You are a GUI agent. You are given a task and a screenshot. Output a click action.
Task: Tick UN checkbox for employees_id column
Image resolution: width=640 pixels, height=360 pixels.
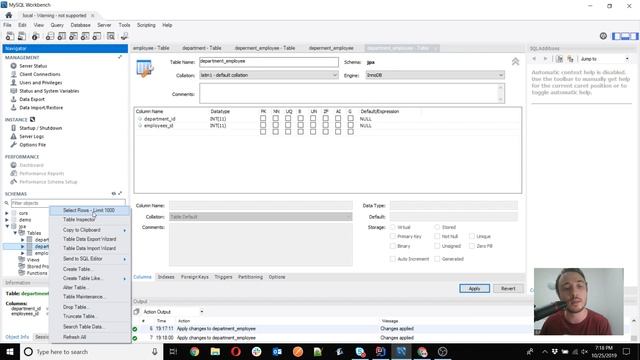(313, 125)
